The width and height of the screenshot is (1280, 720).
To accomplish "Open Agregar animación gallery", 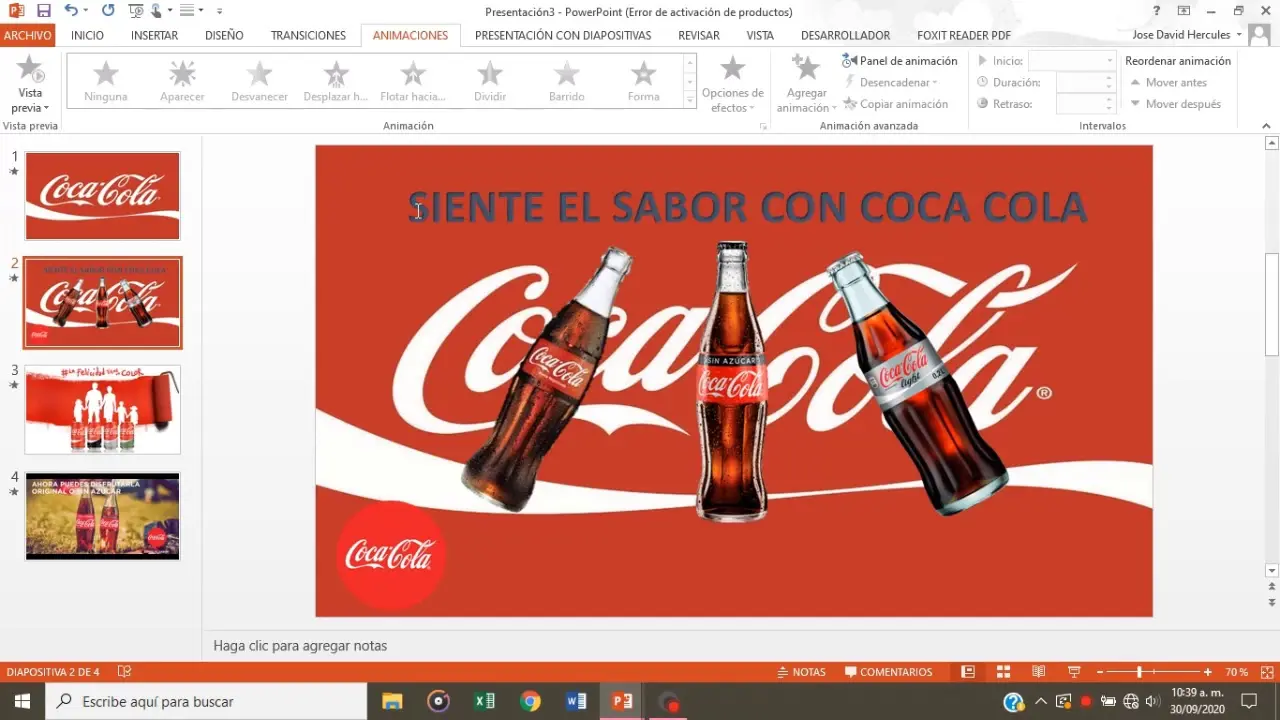I will [x=806, y=84].
